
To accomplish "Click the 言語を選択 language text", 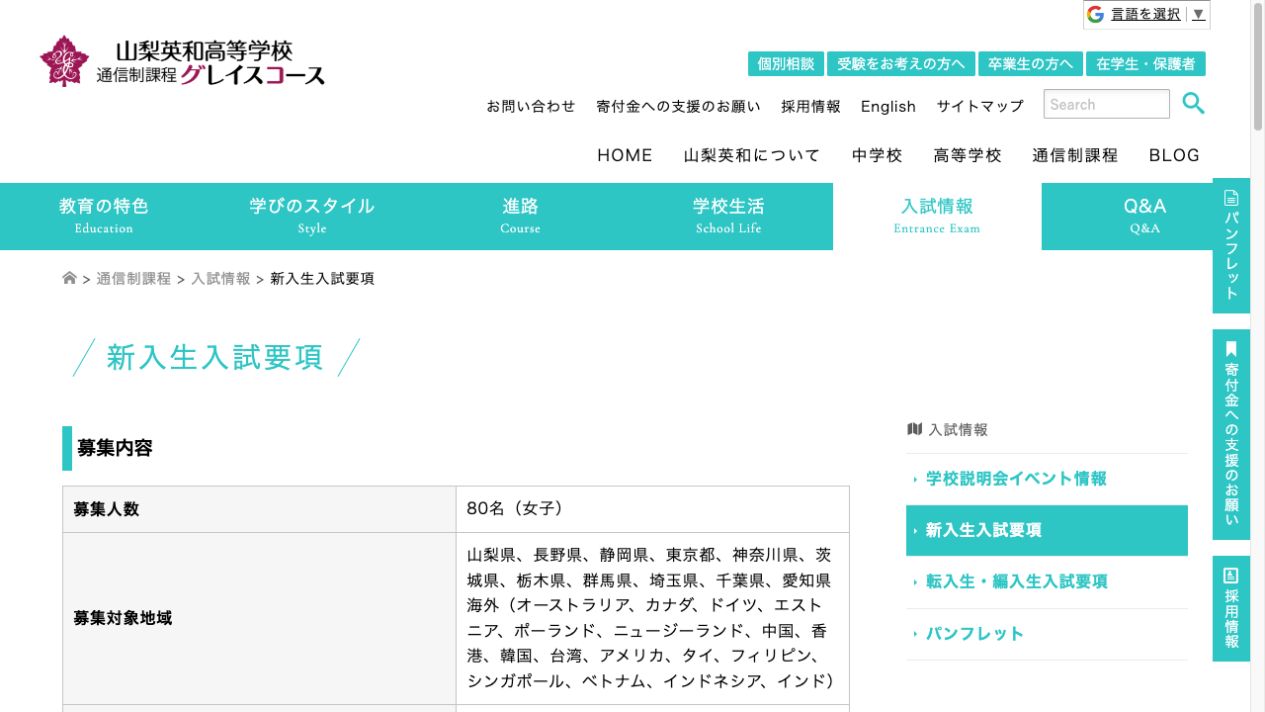I will [x=1145, y=14].
